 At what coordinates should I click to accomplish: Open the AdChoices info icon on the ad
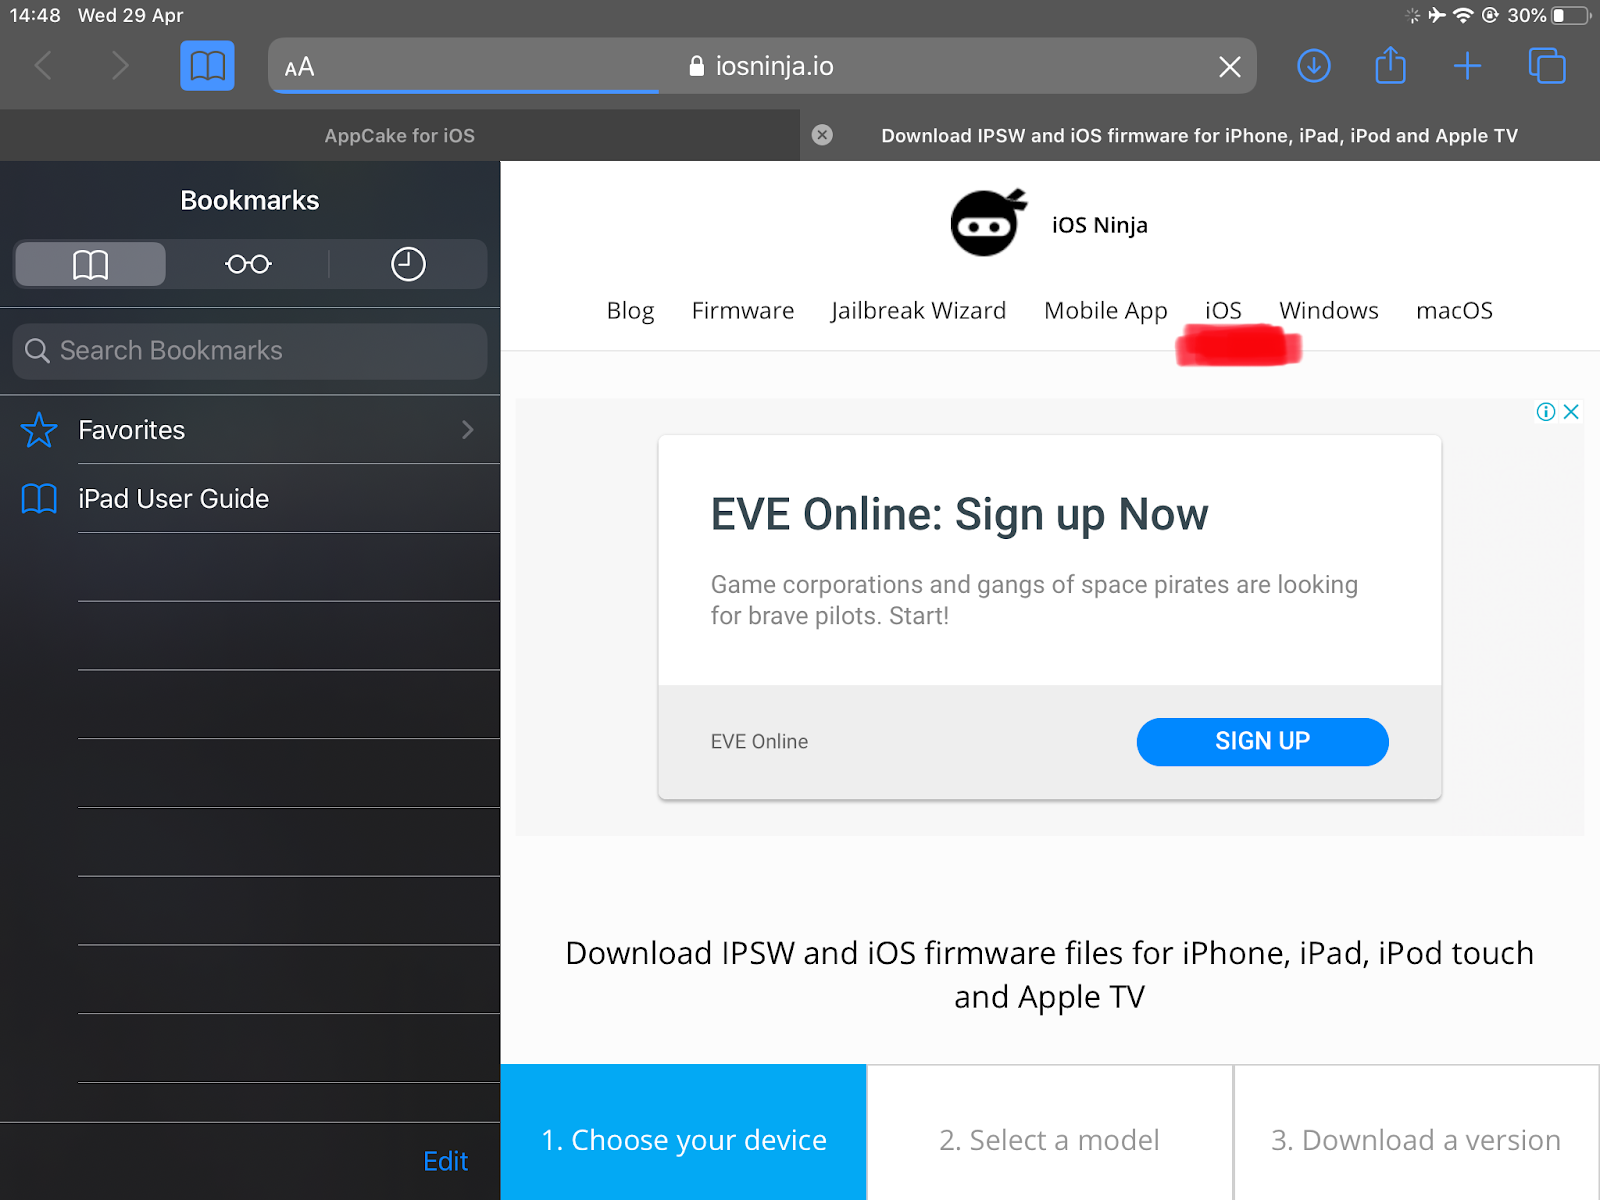coord(1544,411)
